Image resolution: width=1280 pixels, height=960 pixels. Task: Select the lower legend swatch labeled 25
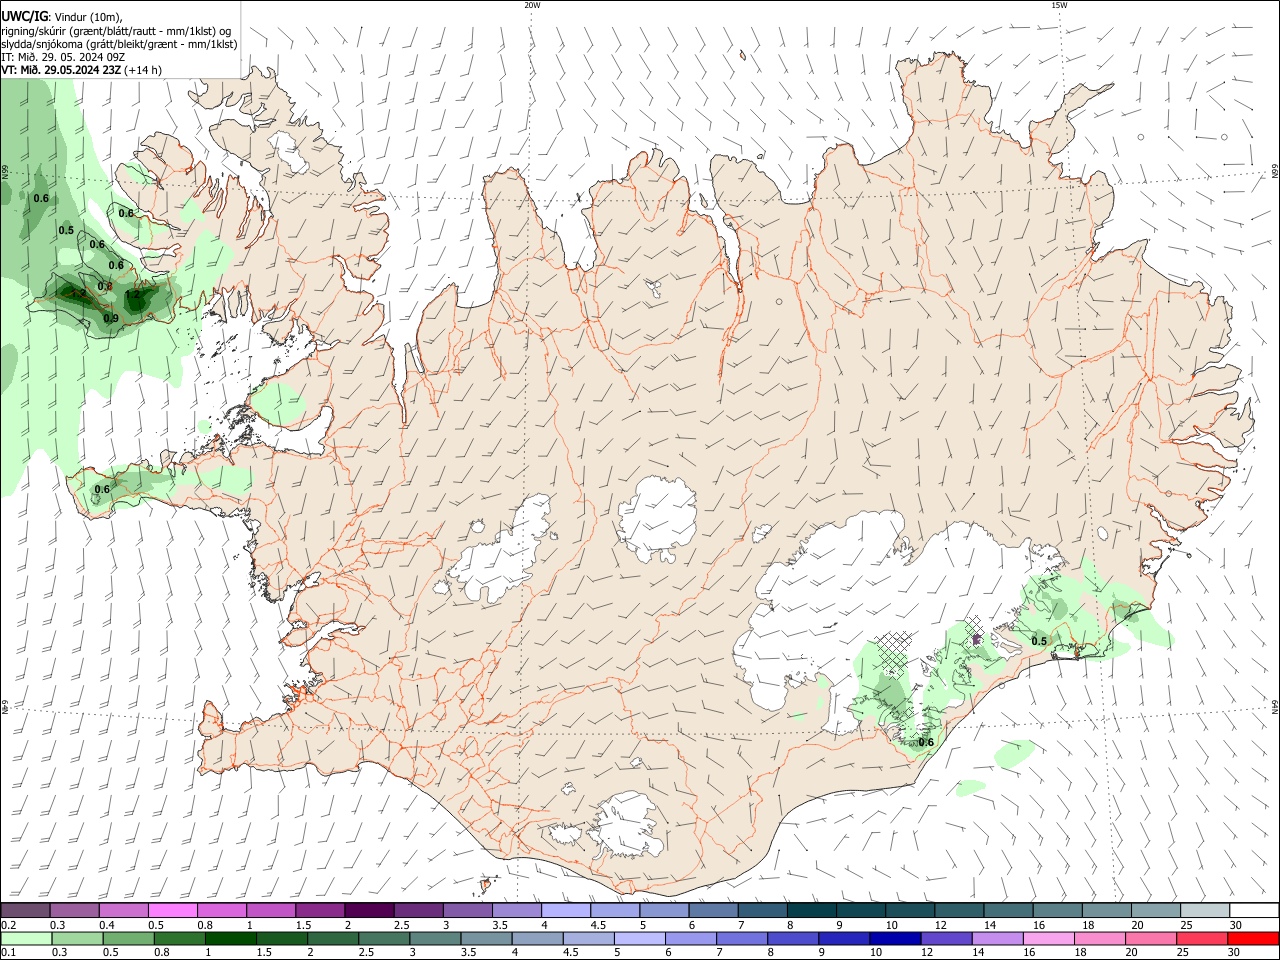pos(1202,938)
